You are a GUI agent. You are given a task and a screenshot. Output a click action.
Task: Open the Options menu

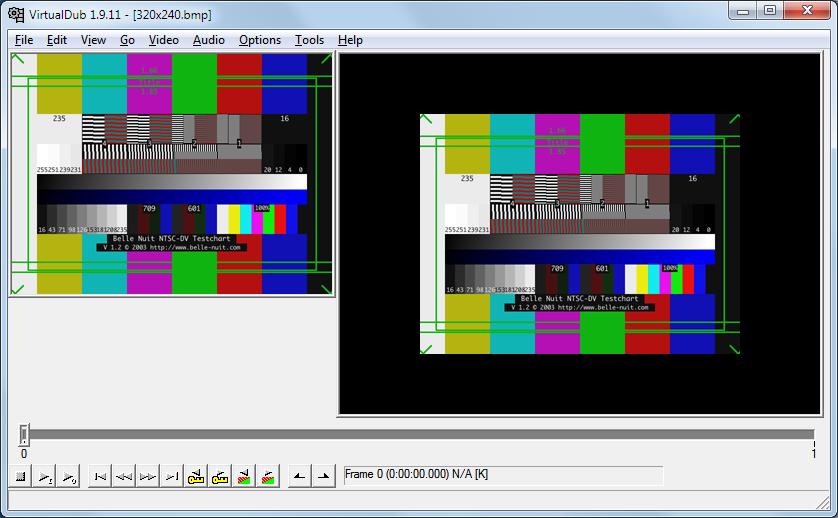(260, 40)
